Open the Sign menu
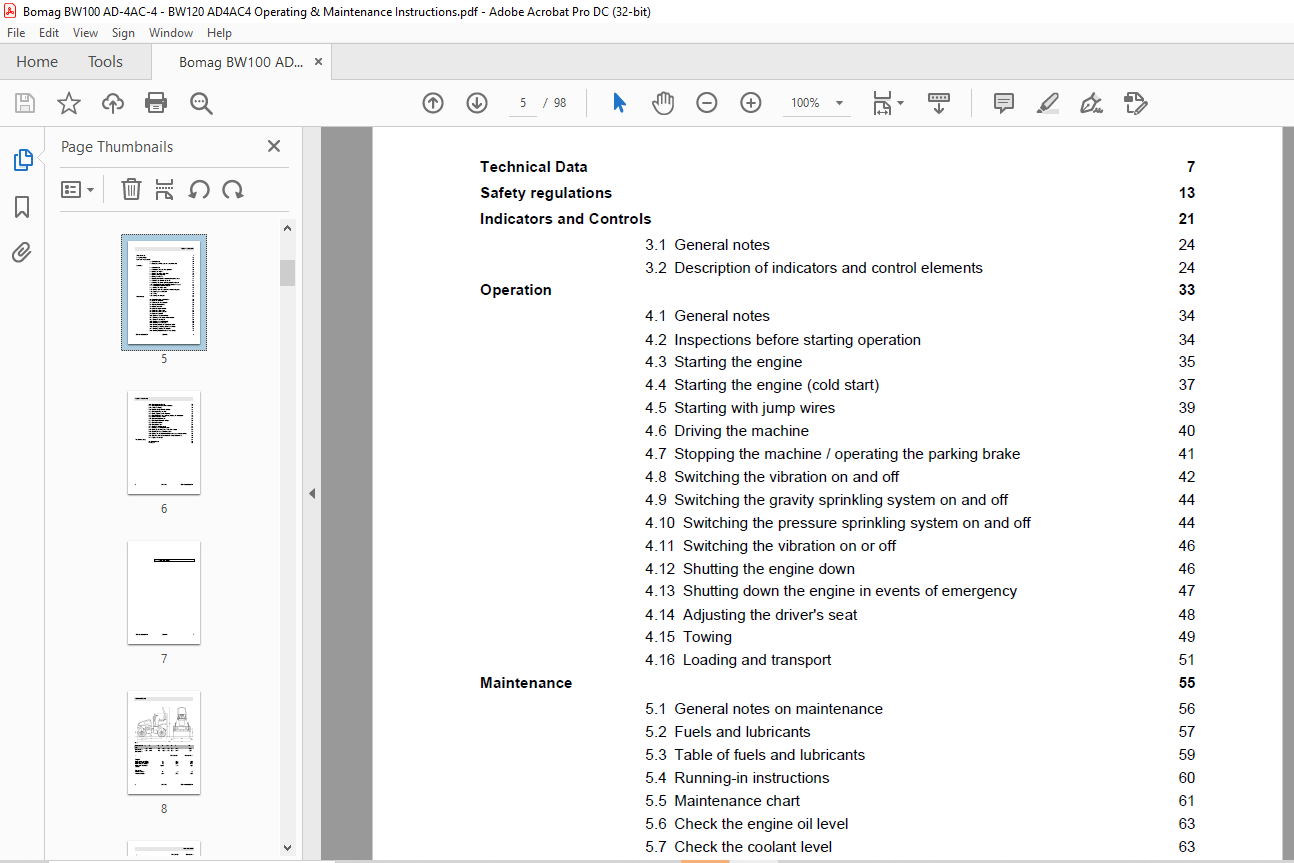 [123, 33]
